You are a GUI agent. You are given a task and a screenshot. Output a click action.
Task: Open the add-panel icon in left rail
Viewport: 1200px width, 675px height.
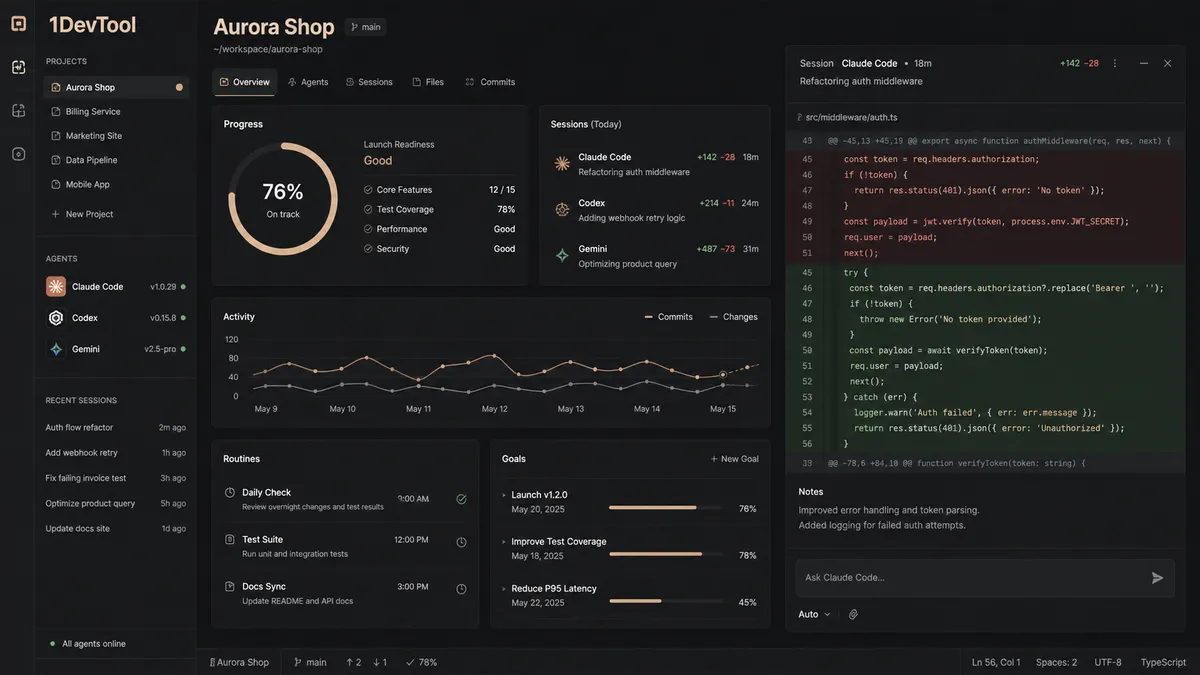18,110
